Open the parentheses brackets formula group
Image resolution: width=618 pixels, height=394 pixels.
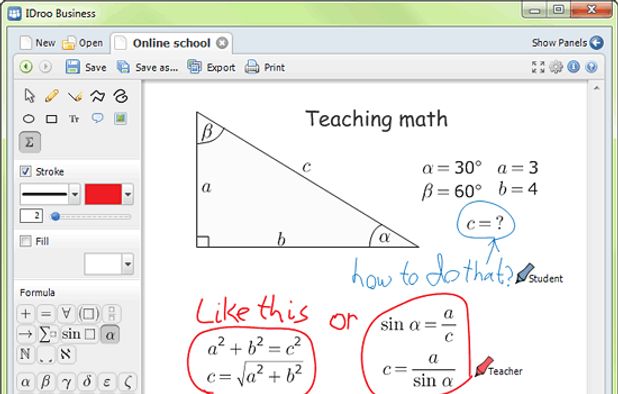pyautogui.click(x=89, y=314)
